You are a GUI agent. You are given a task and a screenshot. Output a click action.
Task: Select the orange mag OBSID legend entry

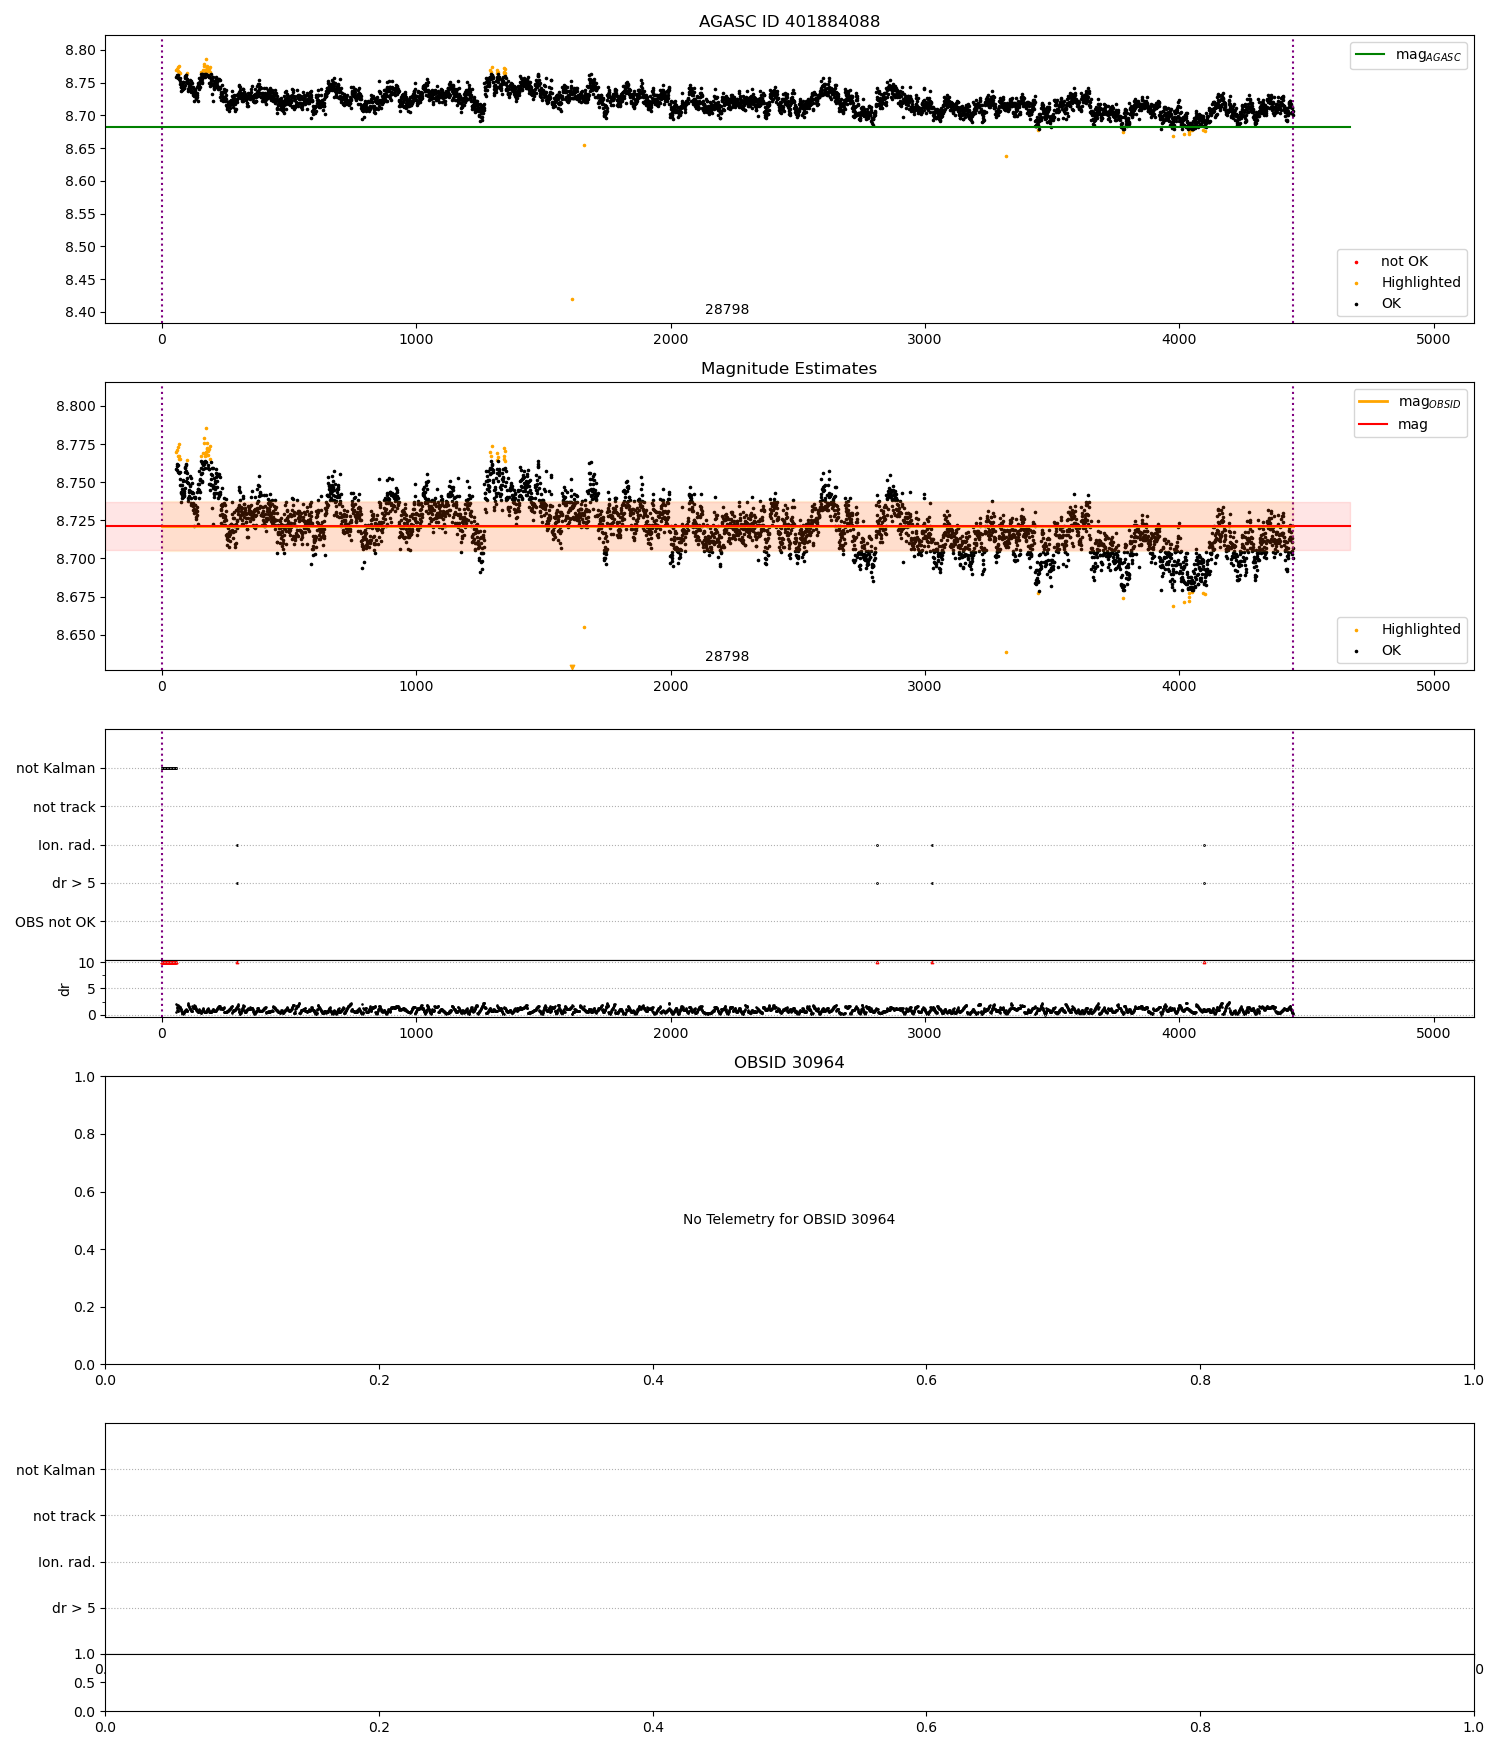pos(1410,402)
